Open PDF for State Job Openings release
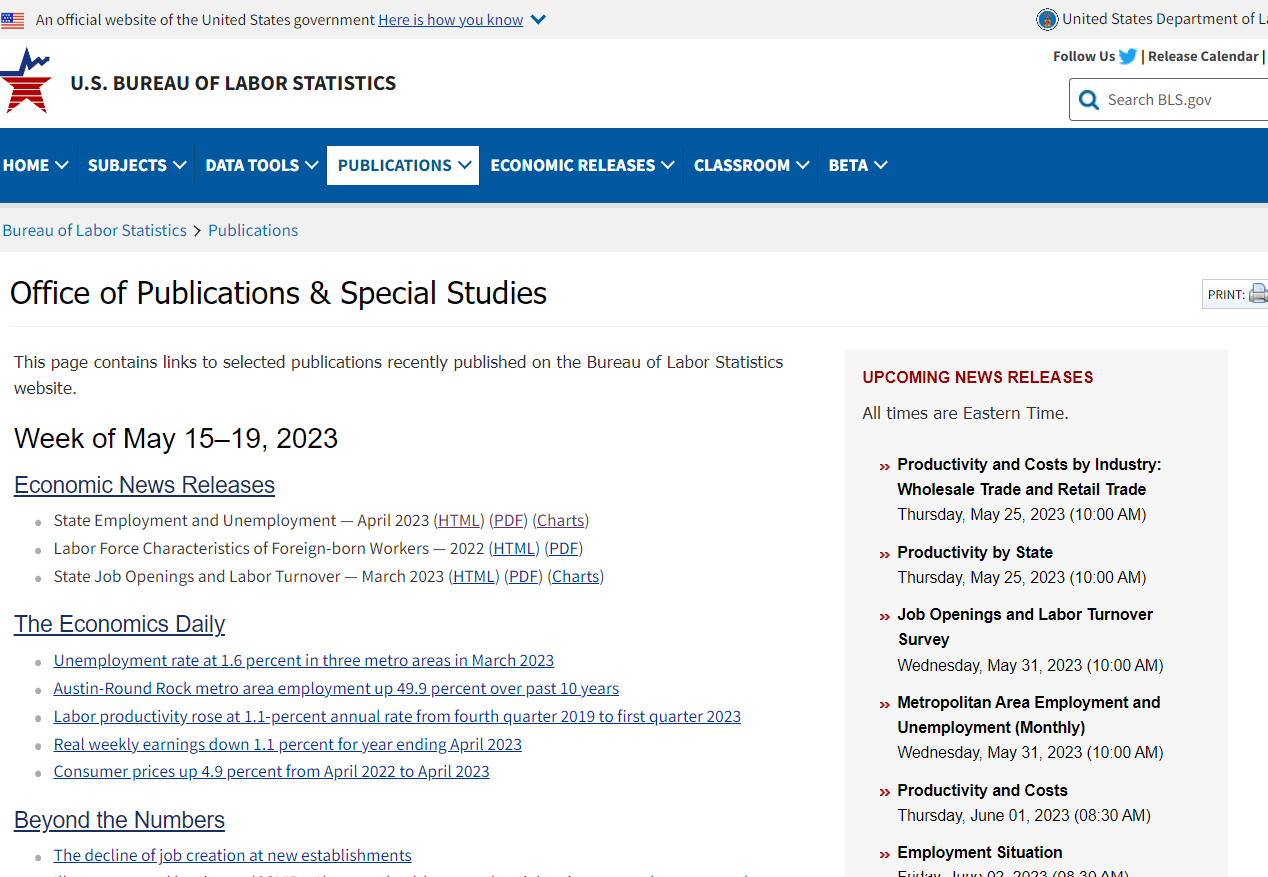This screenshot has height=877, width=1268. pos(524,576)
